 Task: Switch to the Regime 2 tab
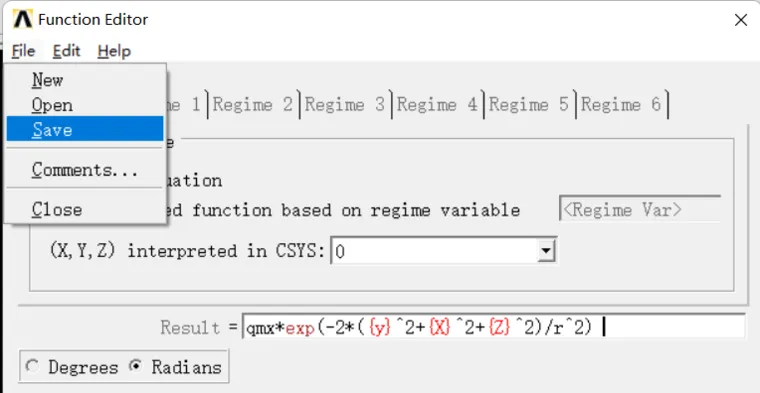click(253, 104)
